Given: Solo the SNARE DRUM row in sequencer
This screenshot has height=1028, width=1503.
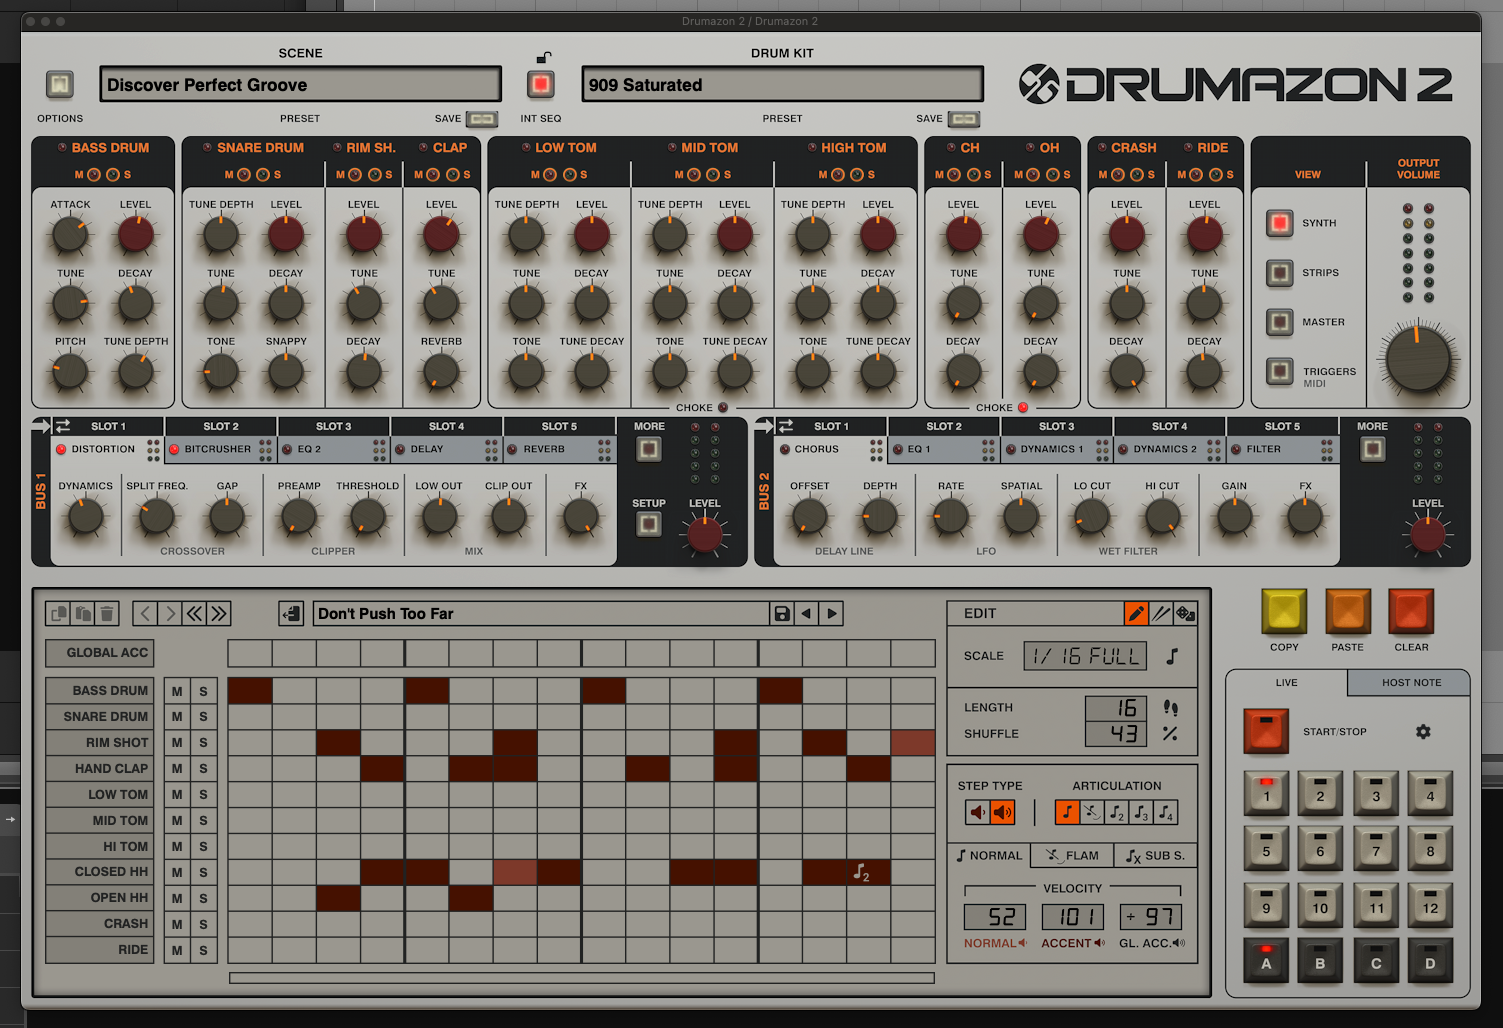Looking at the screenshot, I should point(203,717).
